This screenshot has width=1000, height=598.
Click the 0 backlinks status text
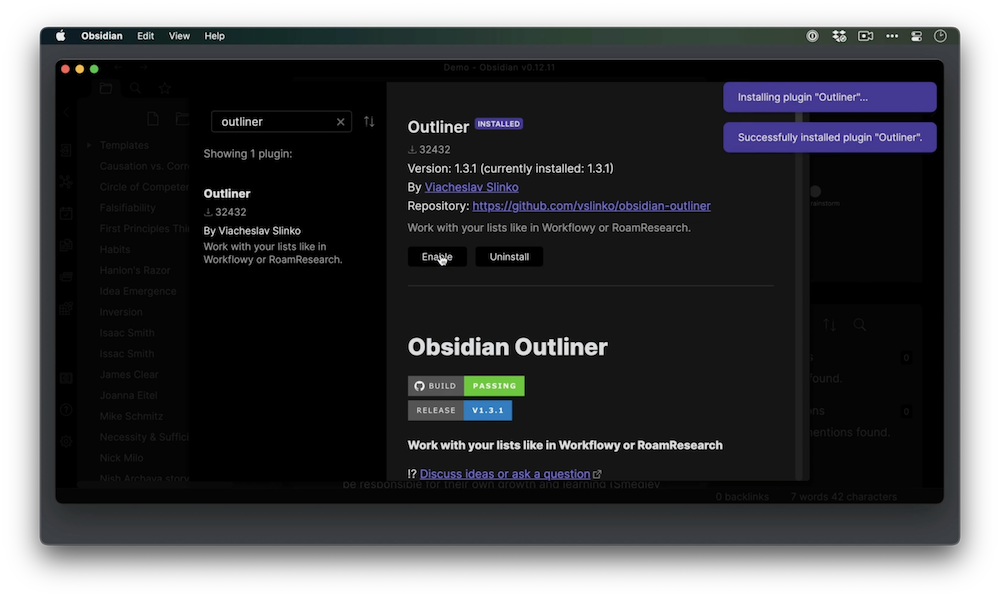pos(742,497)
